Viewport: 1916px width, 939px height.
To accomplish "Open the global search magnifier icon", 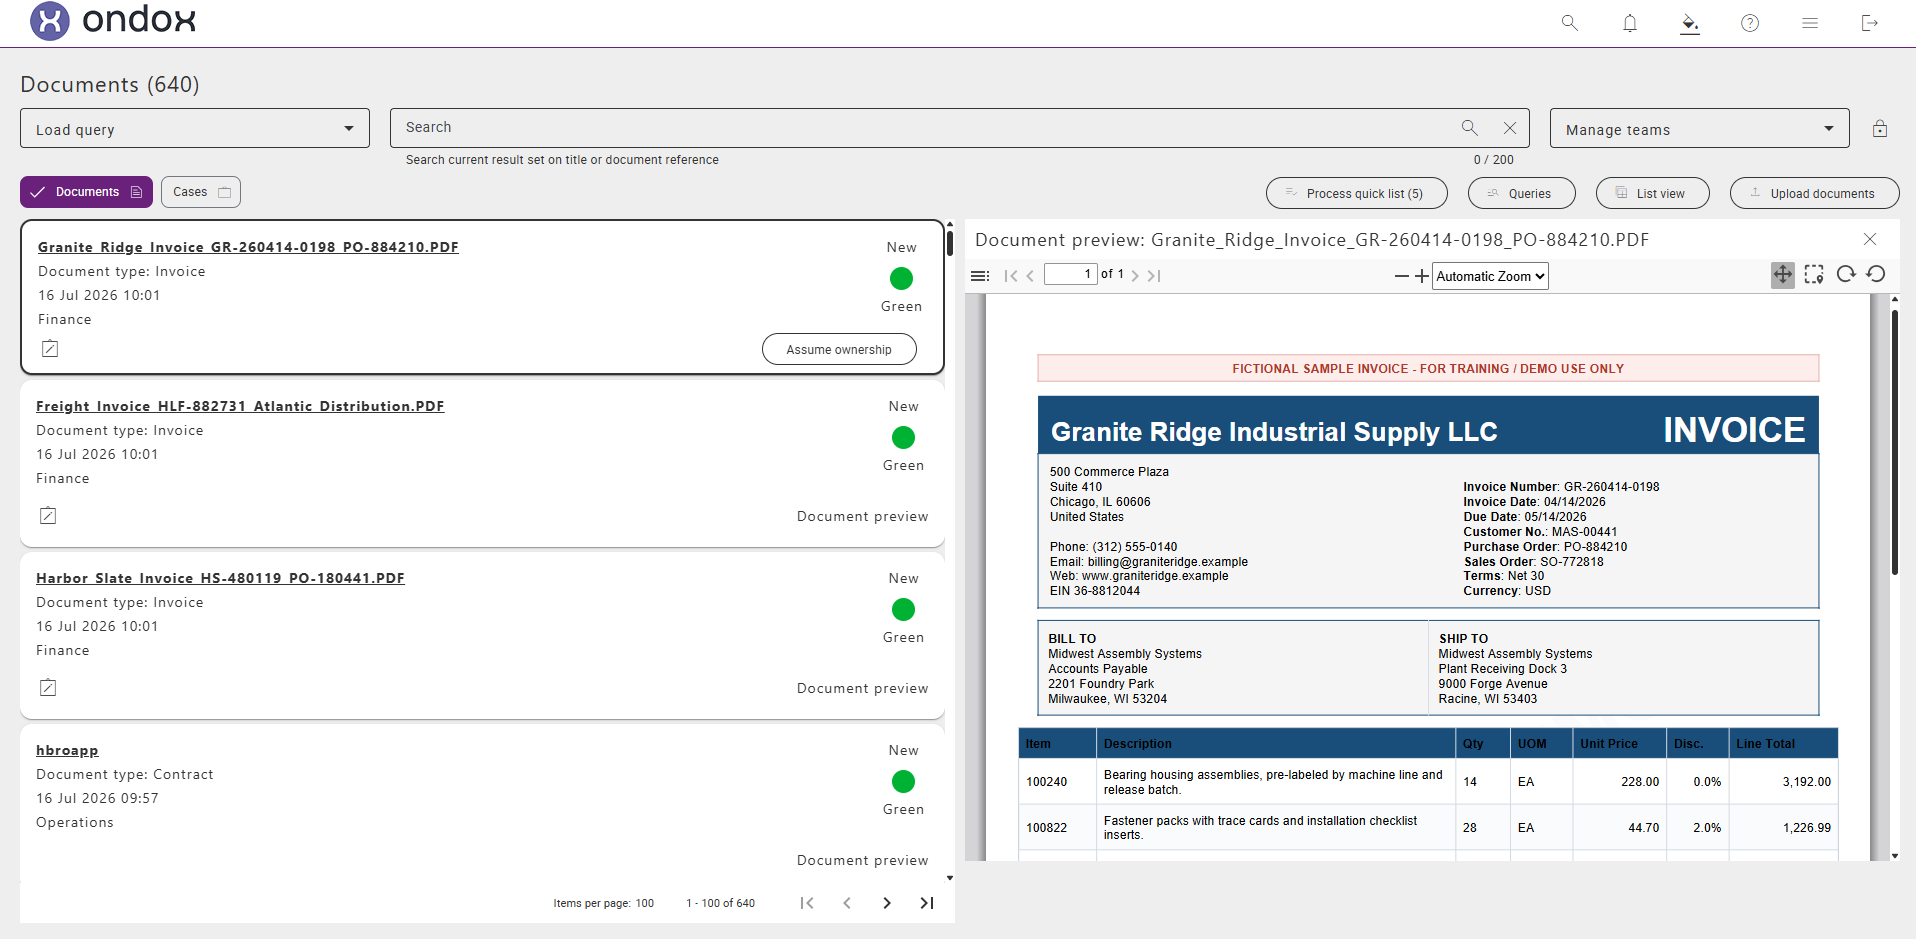I will pyautogui.click(x=1570, y=23).
